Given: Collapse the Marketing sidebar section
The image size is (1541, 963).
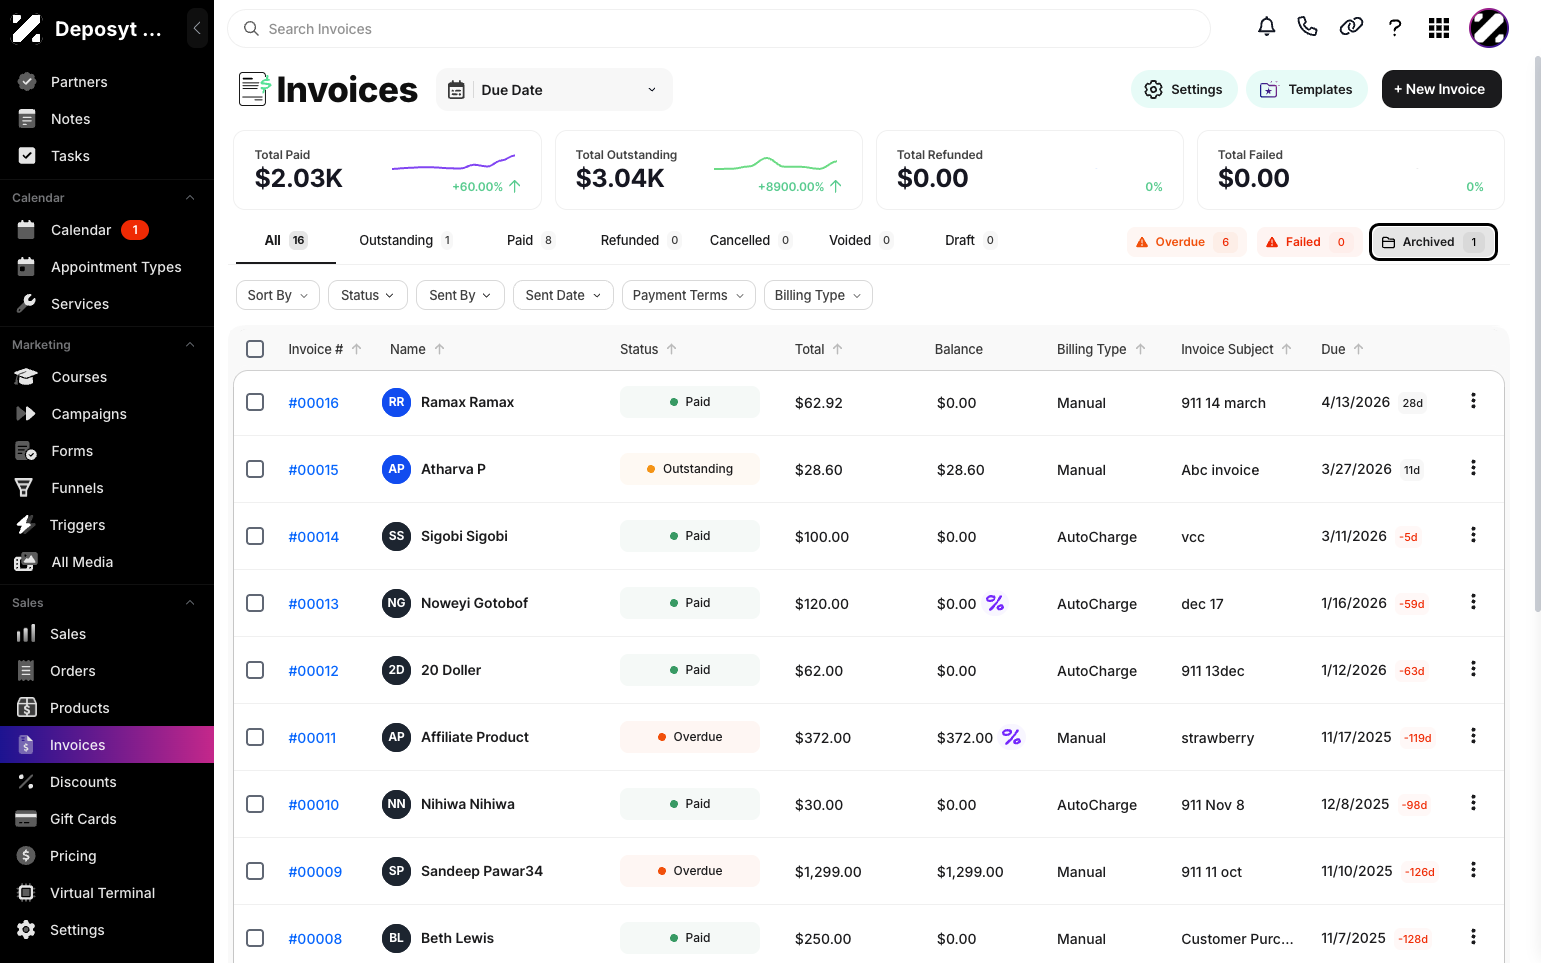Looking at the screenshot, I should (x=190, y=345).
